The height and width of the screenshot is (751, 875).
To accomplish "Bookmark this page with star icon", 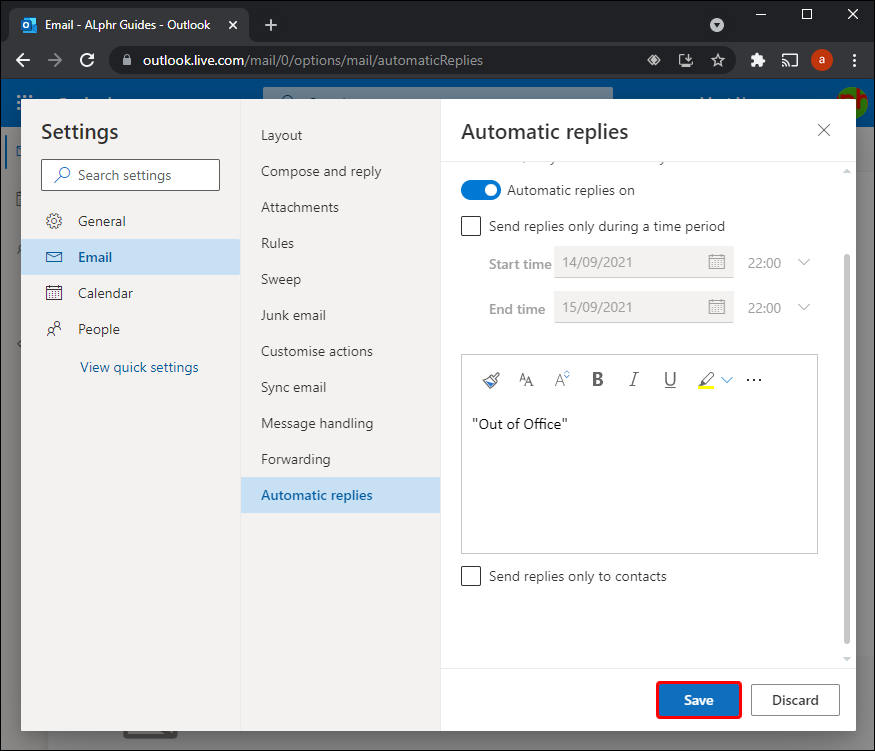I will pyautogui.click(x=718, y=60).
